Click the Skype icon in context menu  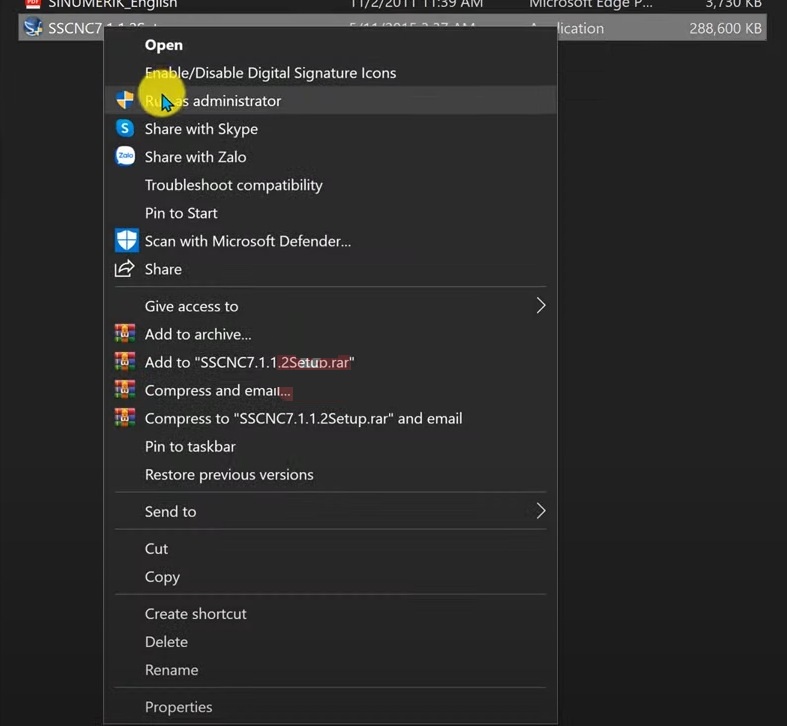[x=125, y=129]
